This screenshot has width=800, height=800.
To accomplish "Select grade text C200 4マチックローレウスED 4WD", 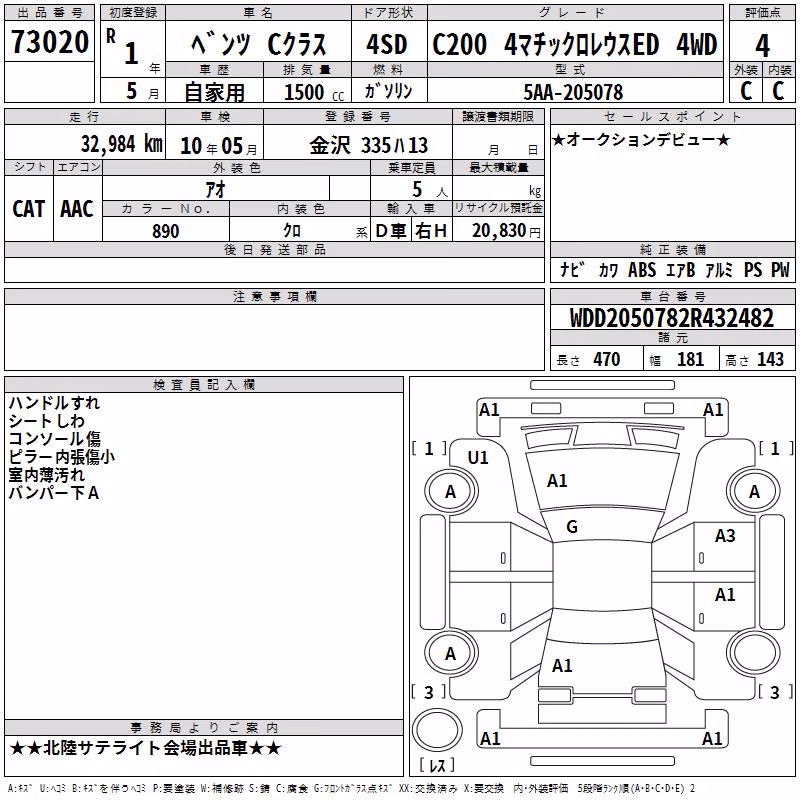I will click(575, 44).
